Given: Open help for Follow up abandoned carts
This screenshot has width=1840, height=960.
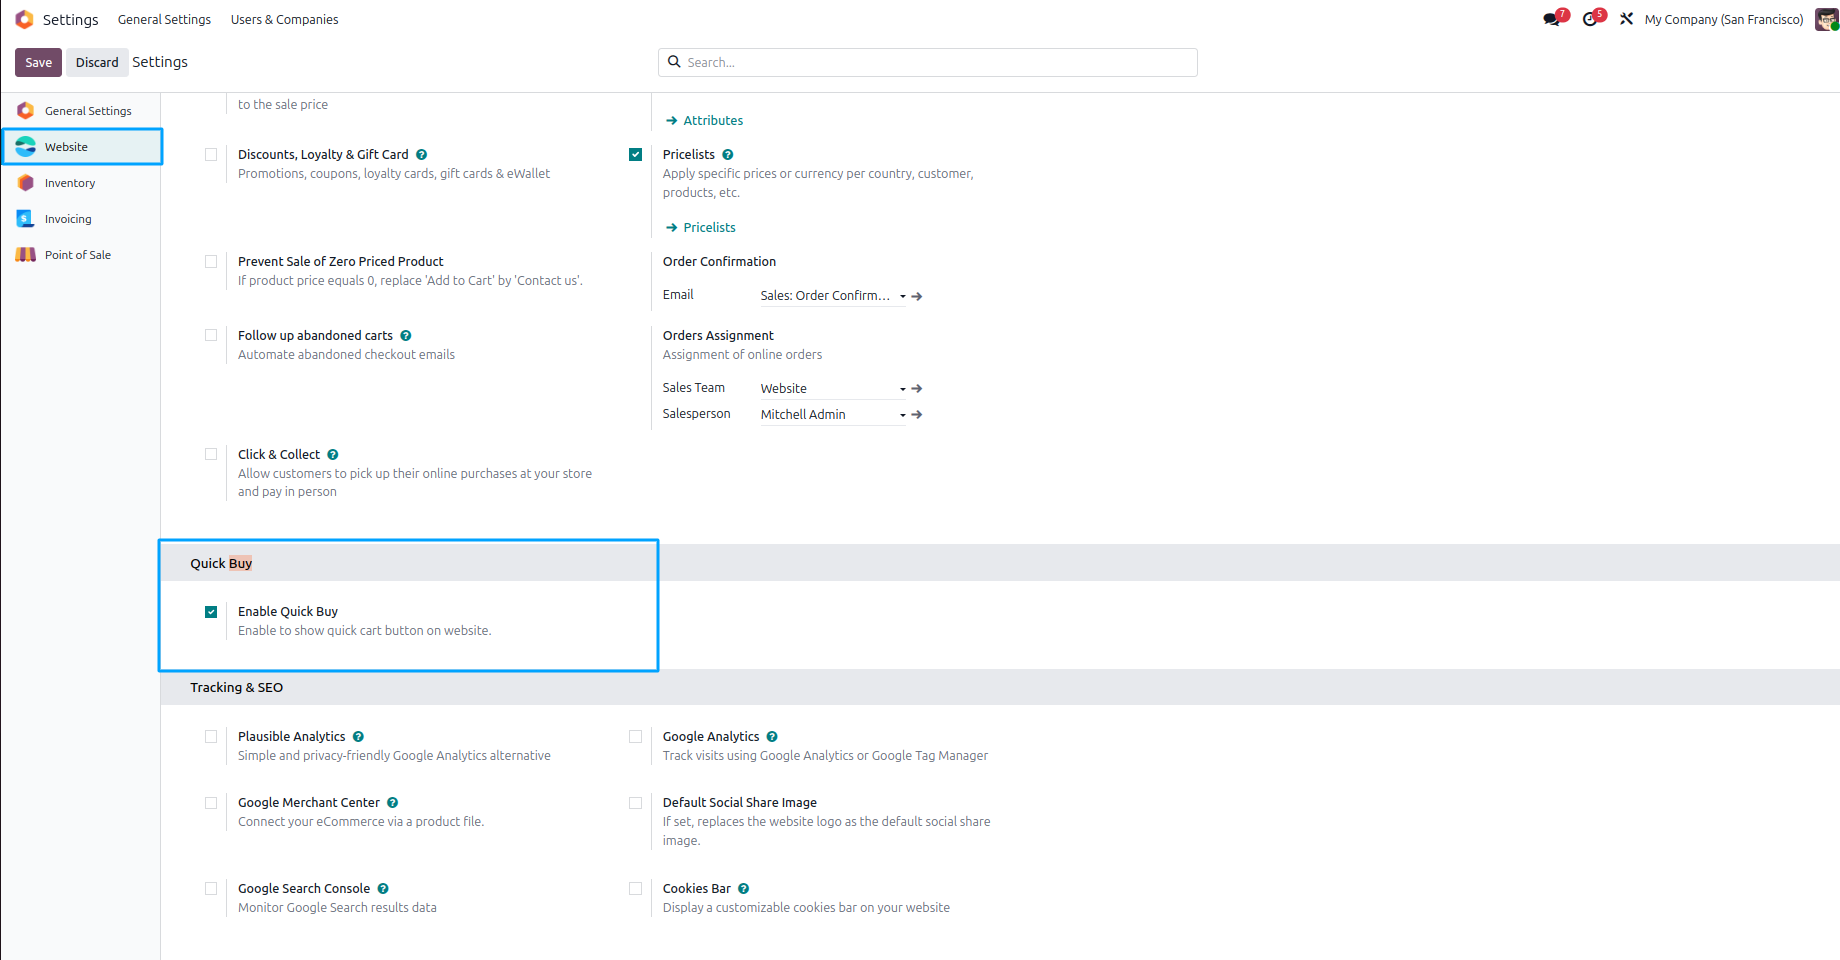Looking at the screenshot, I should 406,336.
